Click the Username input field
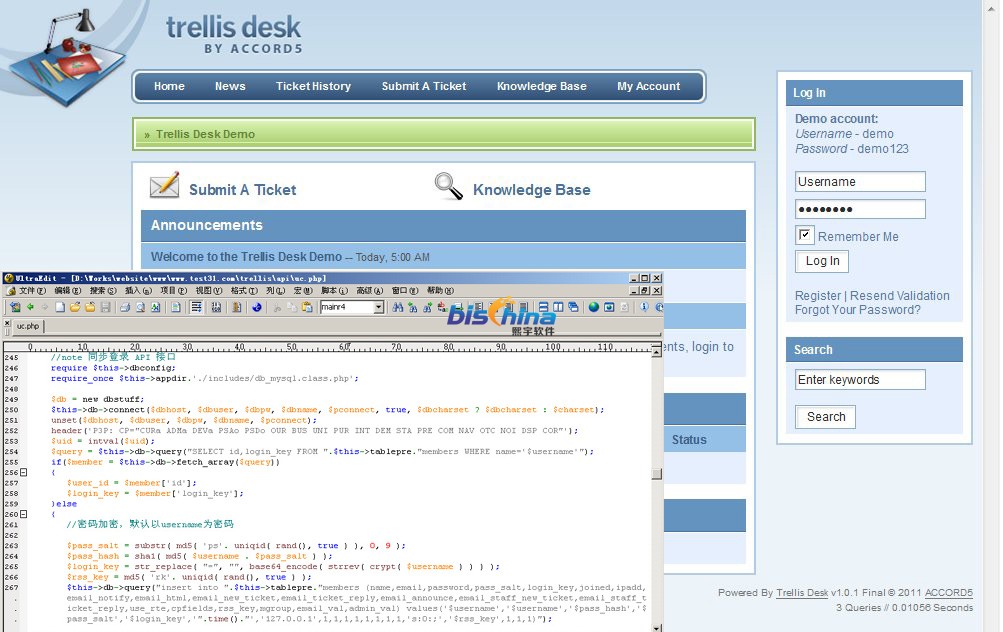1003x632 pixels. click(860, 182)
